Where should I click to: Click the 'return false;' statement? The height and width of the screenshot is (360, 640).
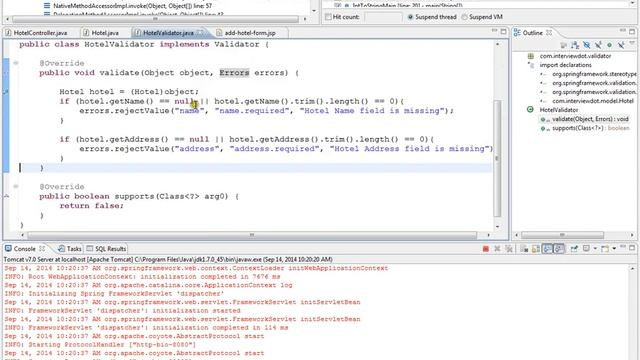tap(91, 206)
